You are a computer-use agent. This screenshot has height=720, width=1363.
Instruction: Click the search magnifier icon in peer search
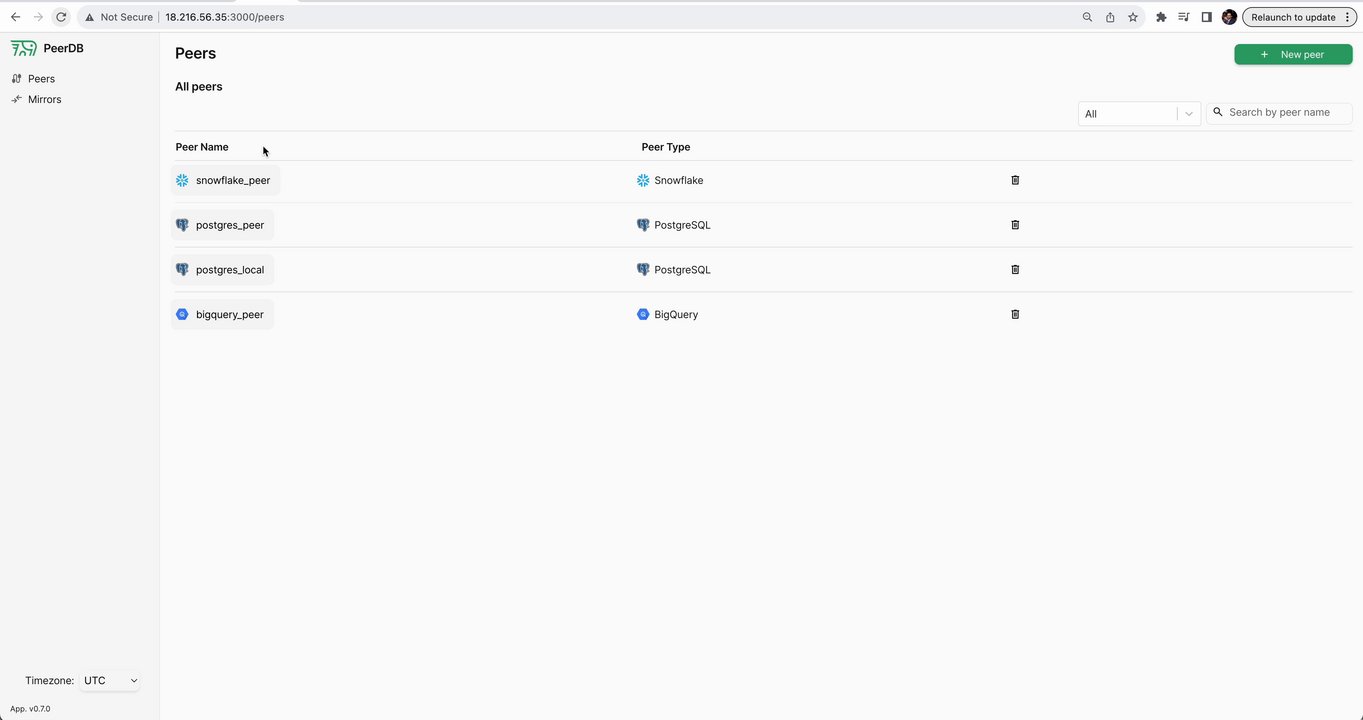tap(1218, 112)
